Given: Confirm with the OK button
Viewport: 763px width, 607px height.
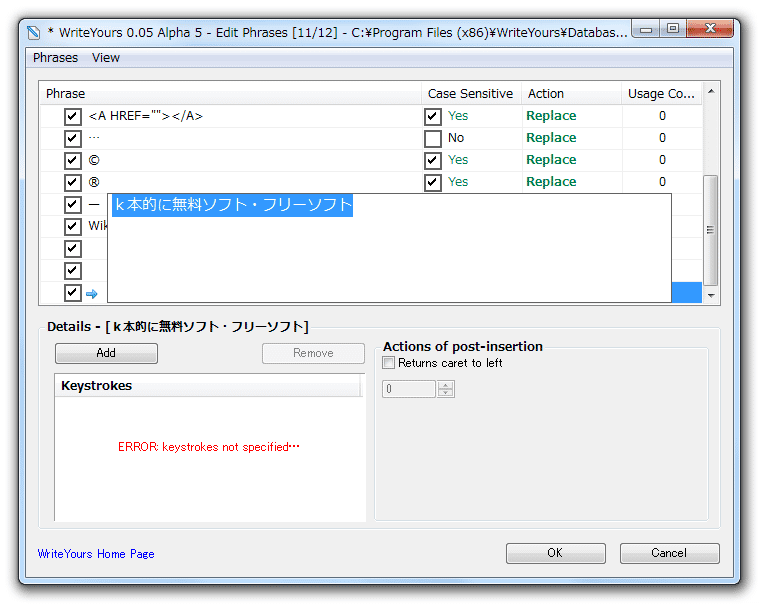Looking at the screenshot, I should coord(556,553).
